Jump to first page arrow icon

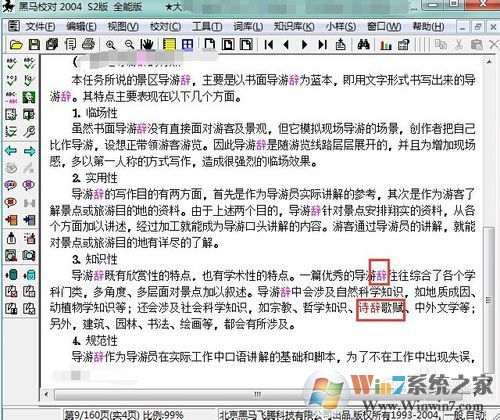[x=269, y=44]
